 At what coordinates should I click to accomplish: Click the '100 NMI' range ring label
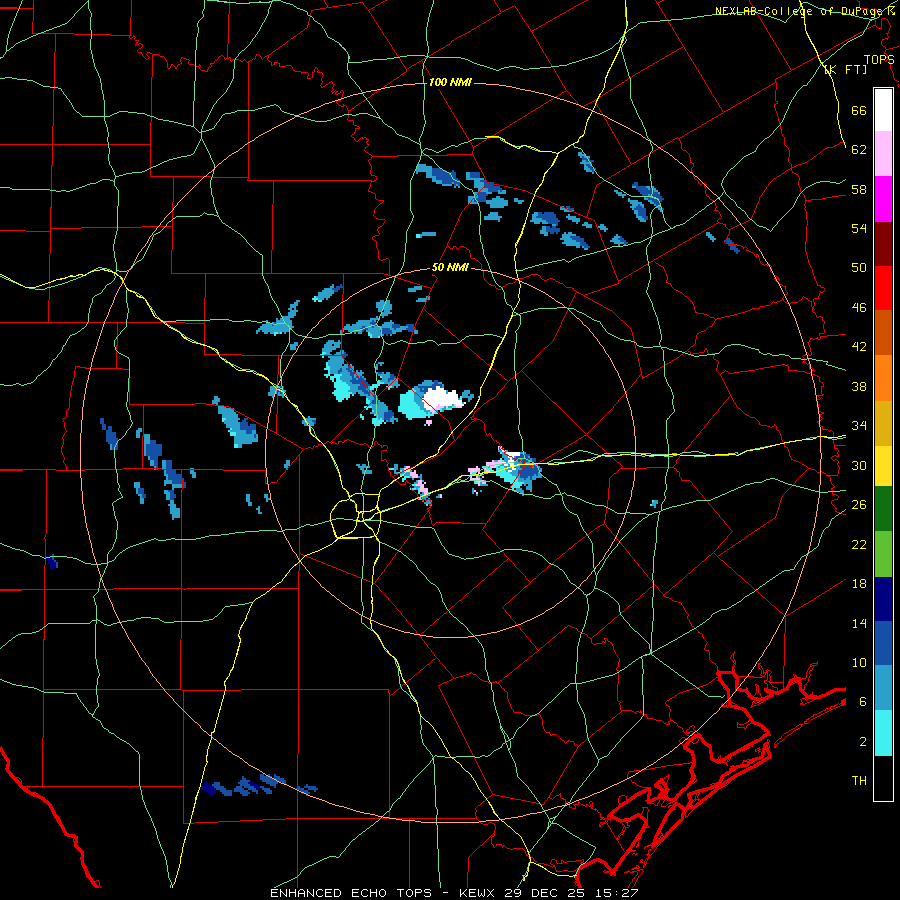[x=450, y=82]
